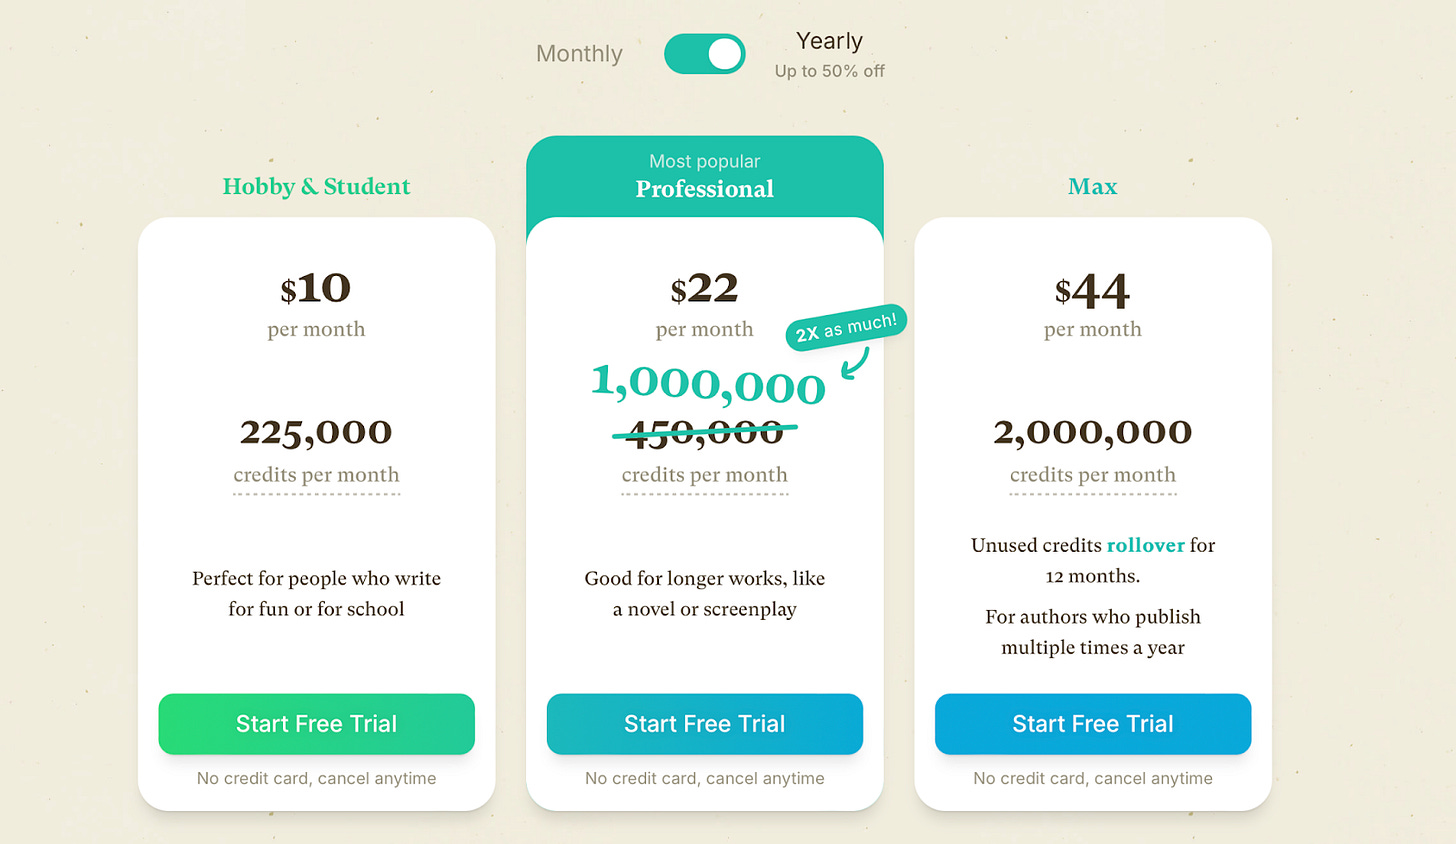Toggle the Monthly/Yearly billing switch
The height and width of the screenshot is (844, 1456).
[705, 54]
